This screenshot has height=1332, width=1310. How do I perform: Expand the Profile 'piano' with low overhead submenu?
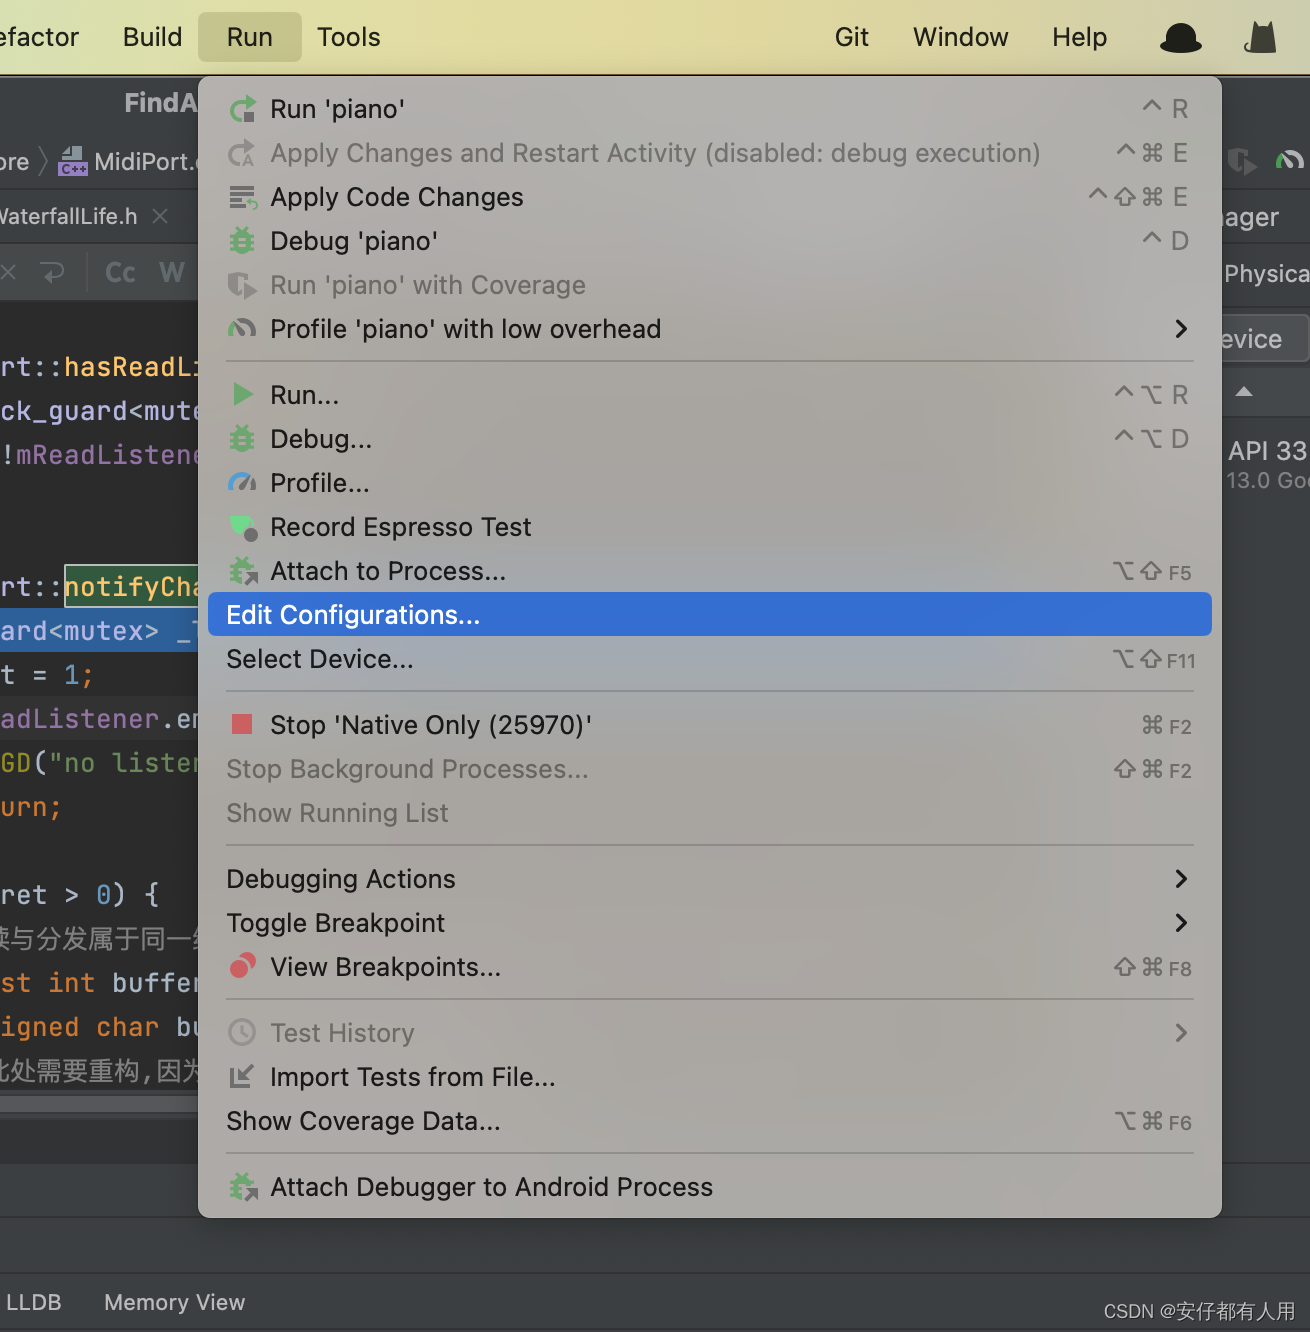[x=1181, y=329]
